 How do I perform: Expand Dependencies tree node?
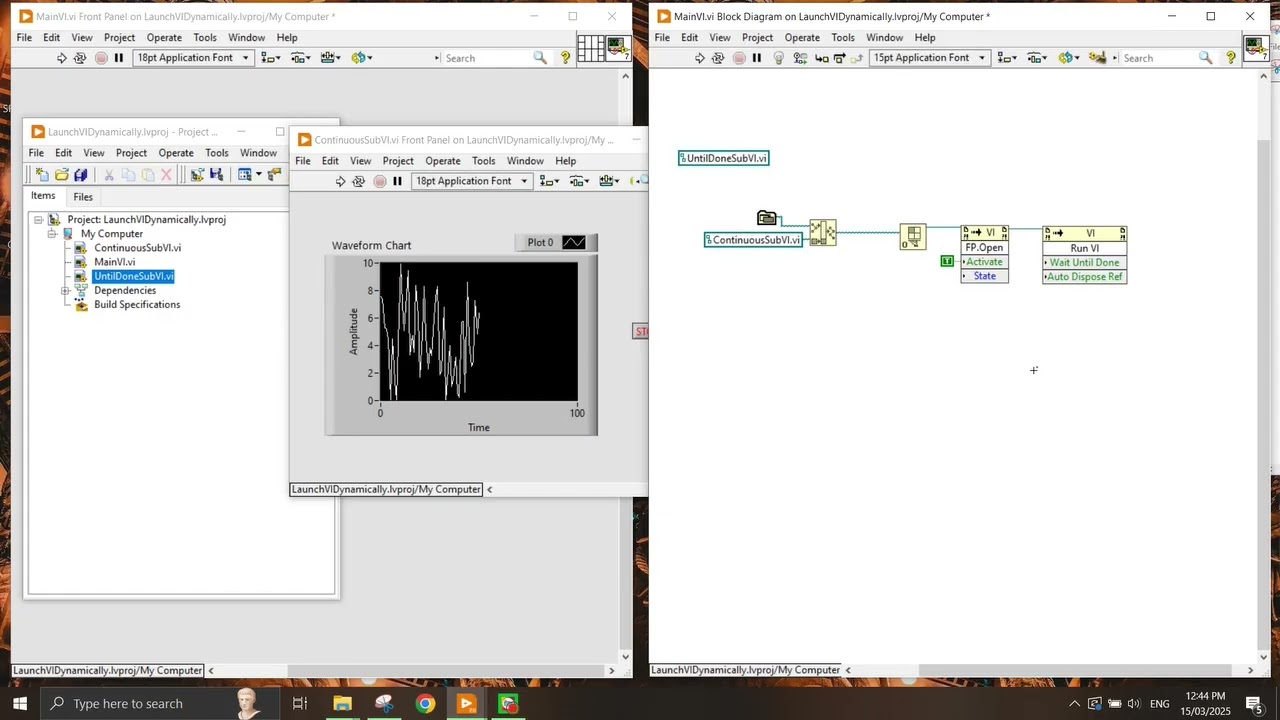[66, 291]
